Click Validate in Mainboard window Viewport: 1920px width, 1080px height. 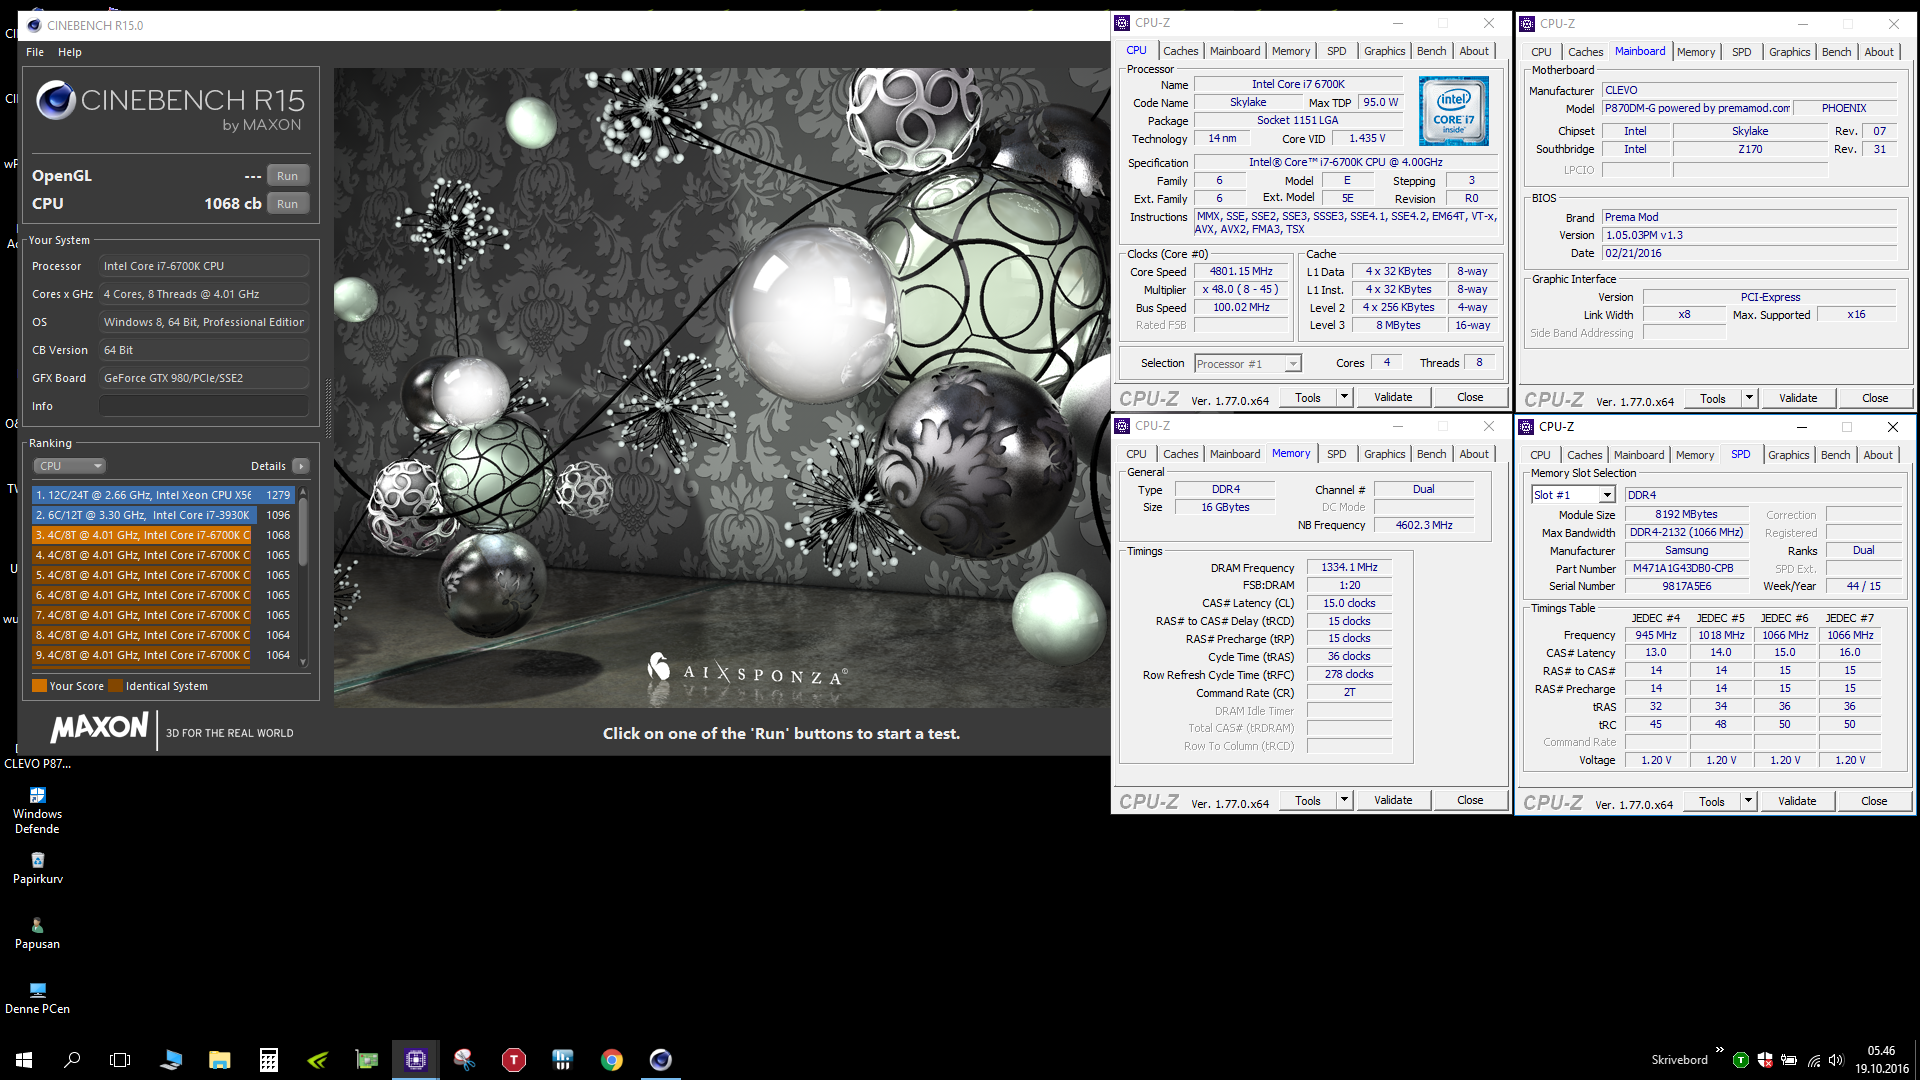click(x=1798, y=398)
